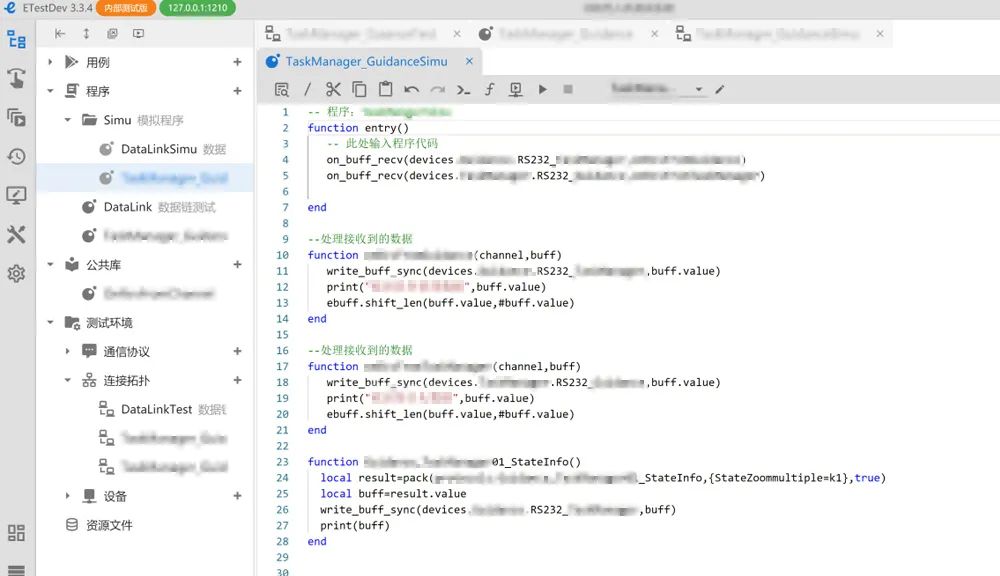1000x576 pixels.
Task: Close the third blurred top tab
Action: click(x=880, y=34)
